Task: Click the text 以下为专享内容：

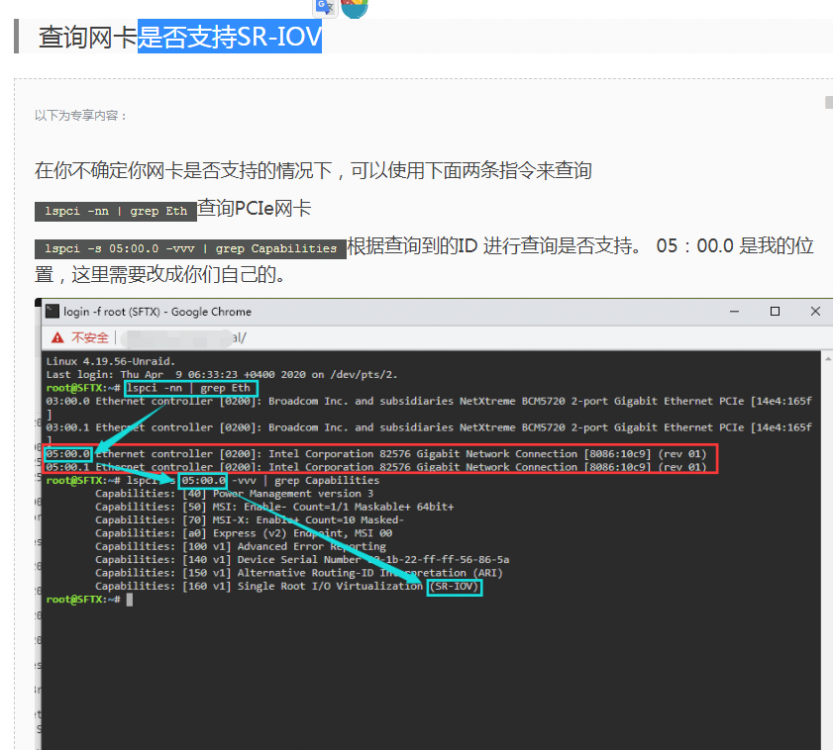Action: [81, 115]
